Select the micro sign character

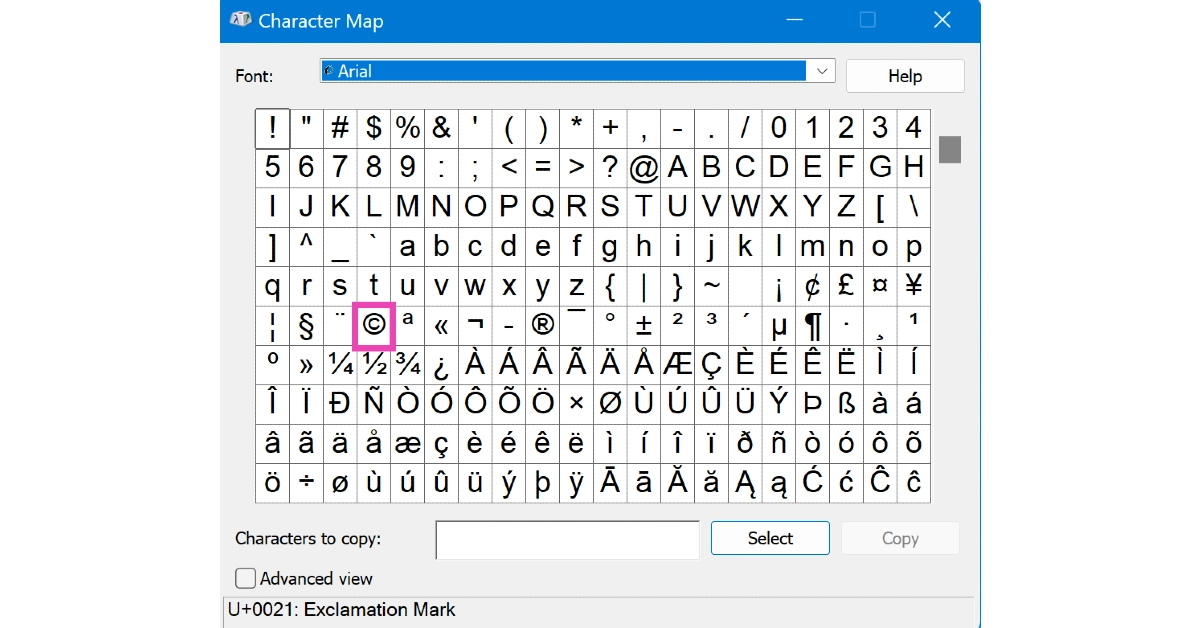(779, 325)
